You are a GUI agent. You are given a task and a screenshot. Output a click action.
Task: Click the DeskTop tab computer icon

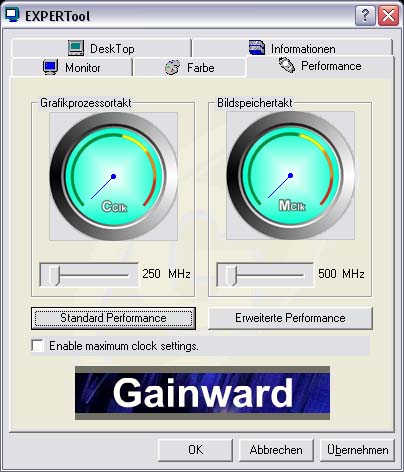pos(76,48)
